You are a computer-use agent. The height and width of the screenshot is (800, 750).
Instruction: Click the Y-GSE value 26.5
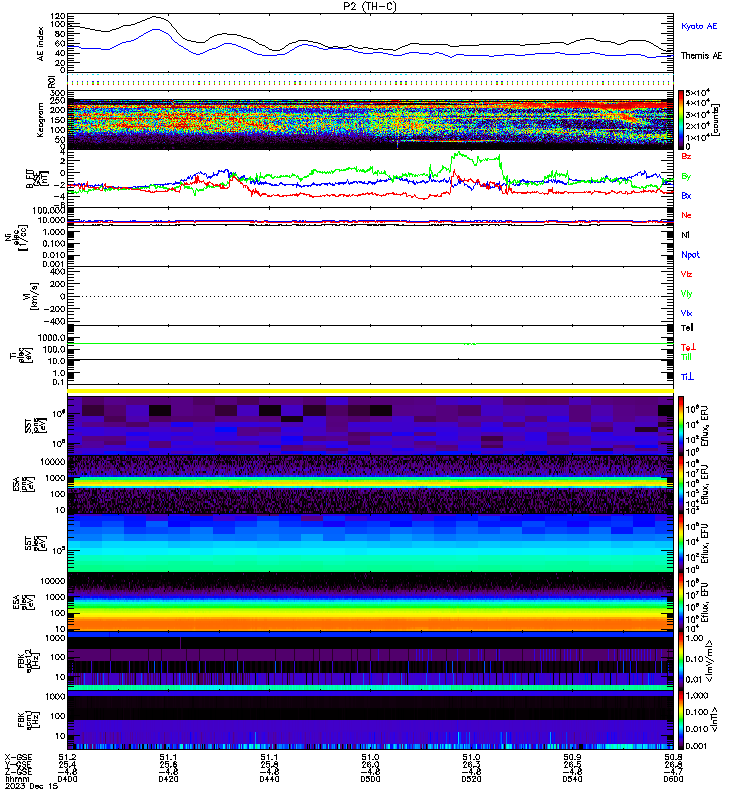[x=572, y=765]
